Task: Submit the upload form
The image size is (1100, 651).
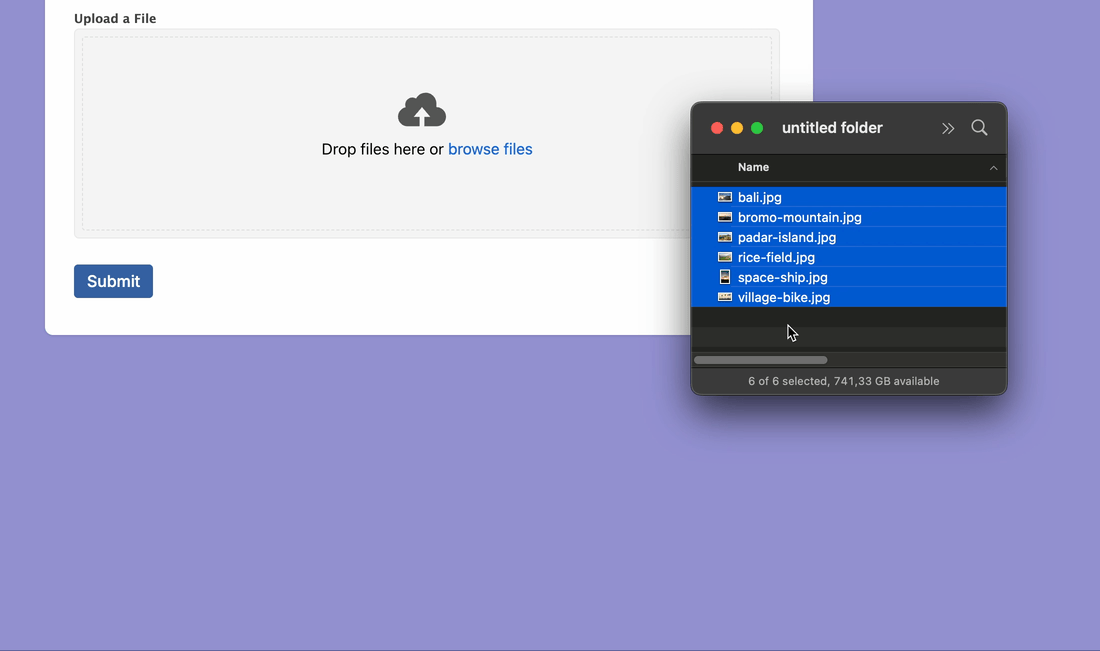Action: coord(113,281)
